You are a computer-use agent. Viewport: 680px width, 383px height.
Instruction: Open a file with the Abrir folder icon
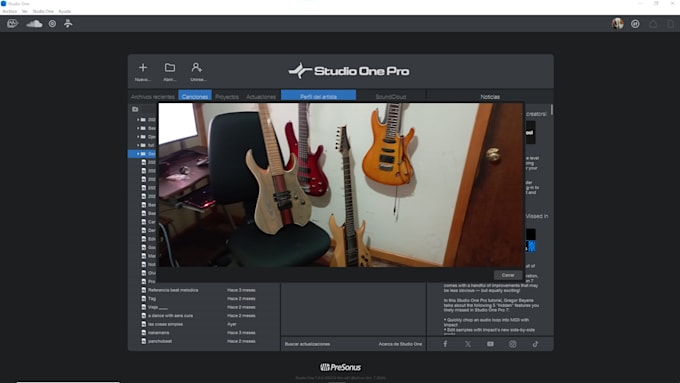pyautogui.click(x=170, y=68)
